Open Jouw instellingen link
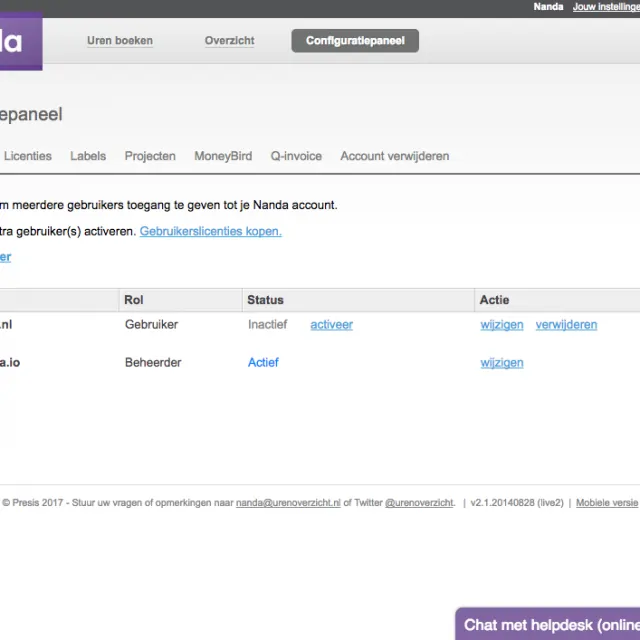 click(606, 7)
